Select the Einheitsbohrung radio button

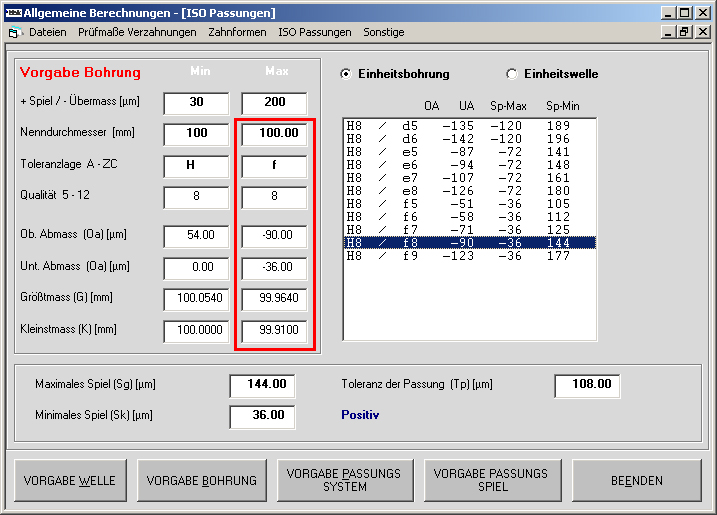[x=347, y=74]
